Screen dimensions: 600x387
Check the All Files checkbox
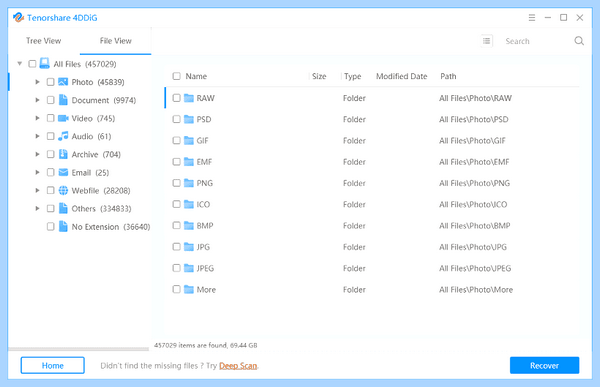(32, 64)
